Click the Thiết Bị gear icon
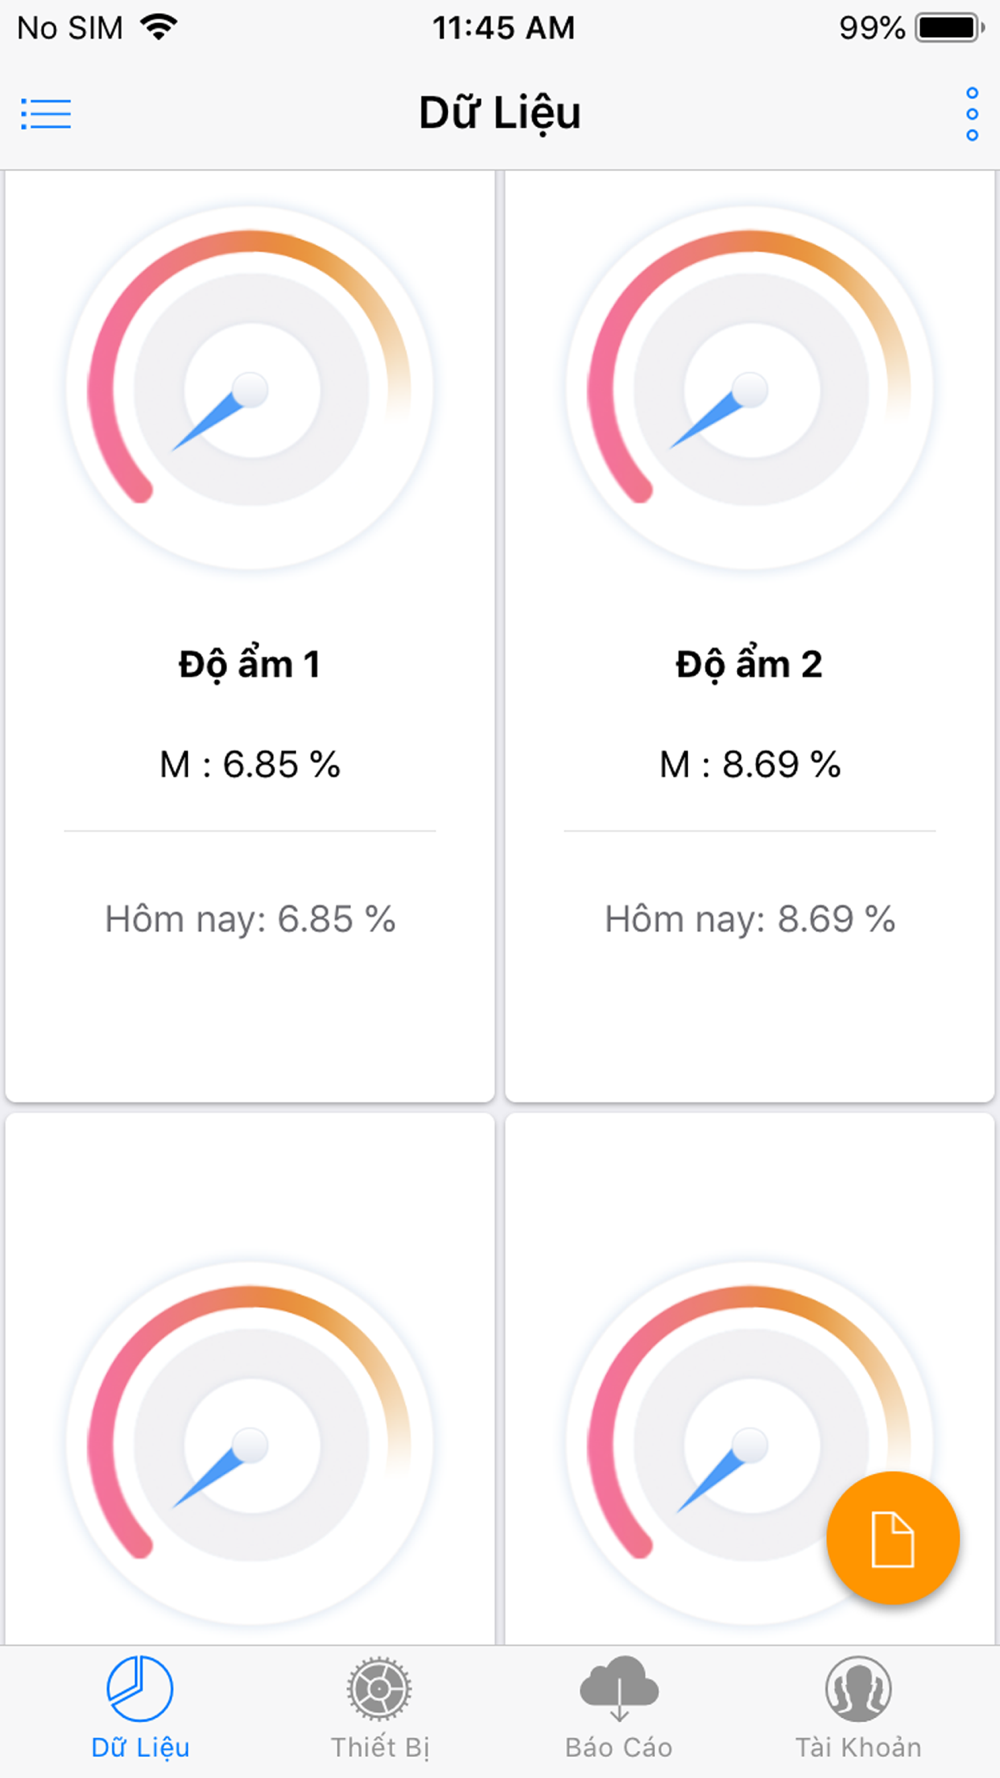The width and height of the screenshot is (1000, 1778). click(379, 1689)
